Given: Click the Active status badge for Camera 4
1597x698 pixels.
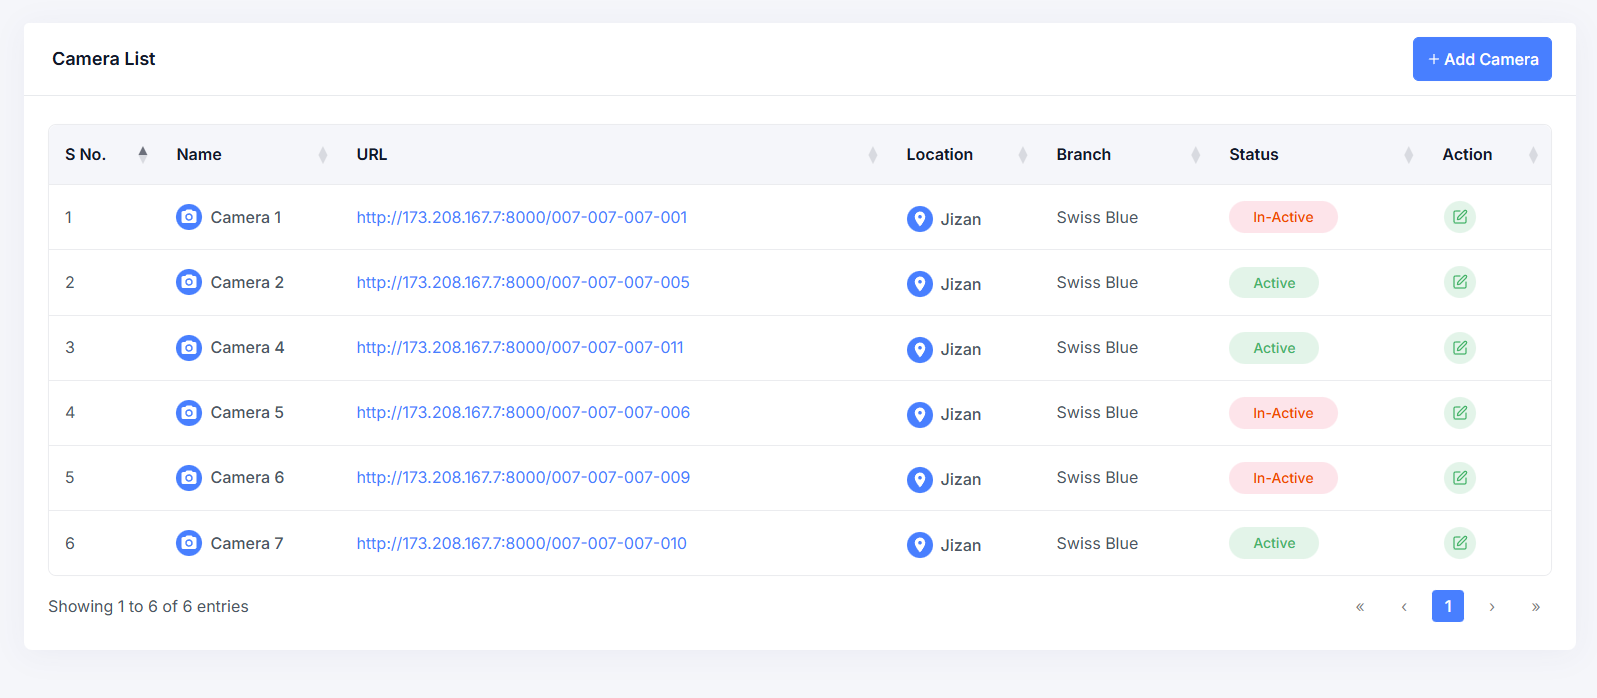Looking at the screenshot, I should pos(1273,348).
